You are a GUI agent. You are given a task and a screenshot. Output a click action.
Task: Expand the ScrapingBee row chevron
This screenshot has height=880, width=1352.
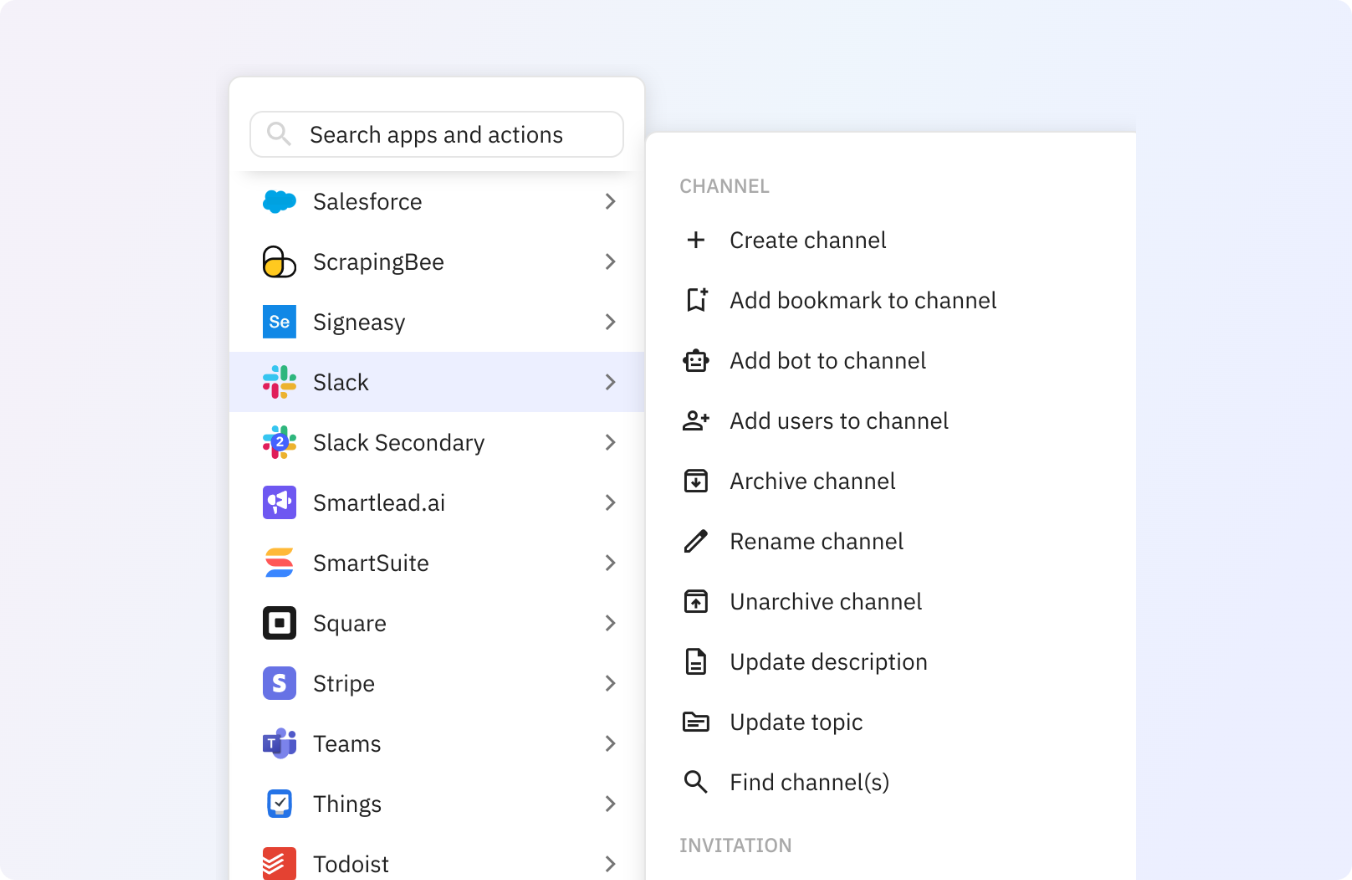click(610, 262)
